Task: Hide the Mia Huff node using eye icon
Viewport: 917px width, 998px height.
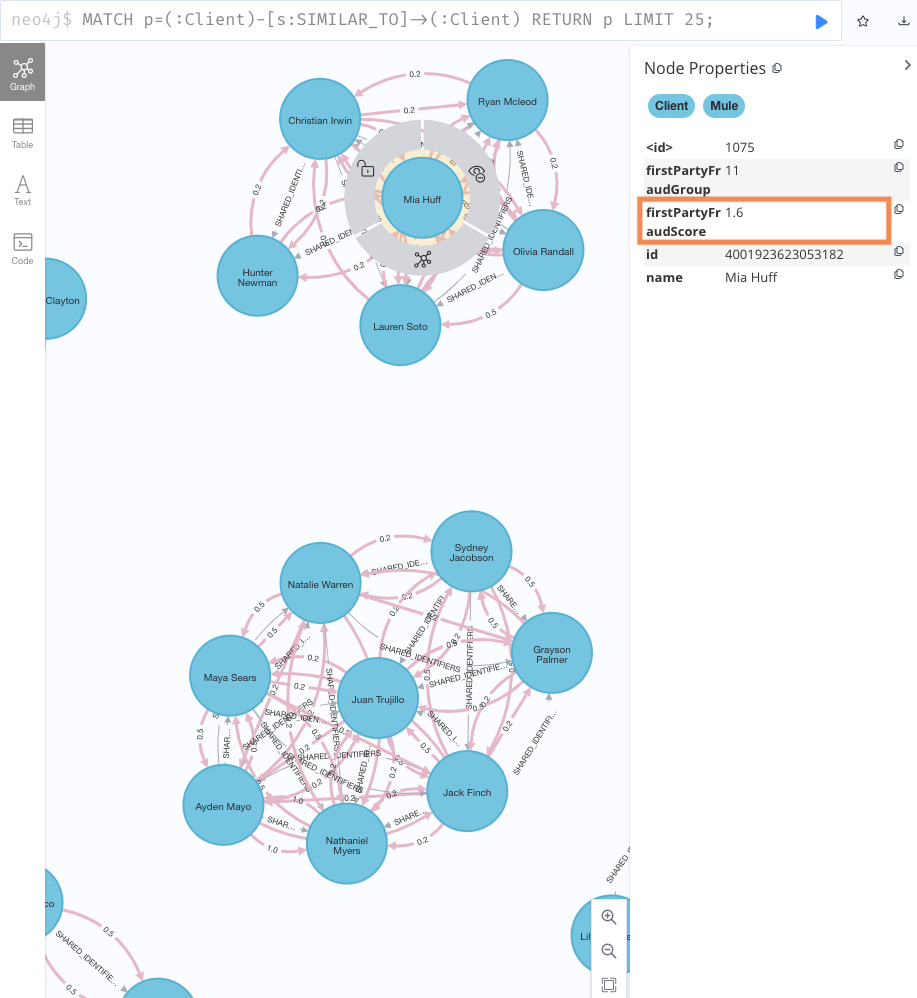Action: [478, 173]
